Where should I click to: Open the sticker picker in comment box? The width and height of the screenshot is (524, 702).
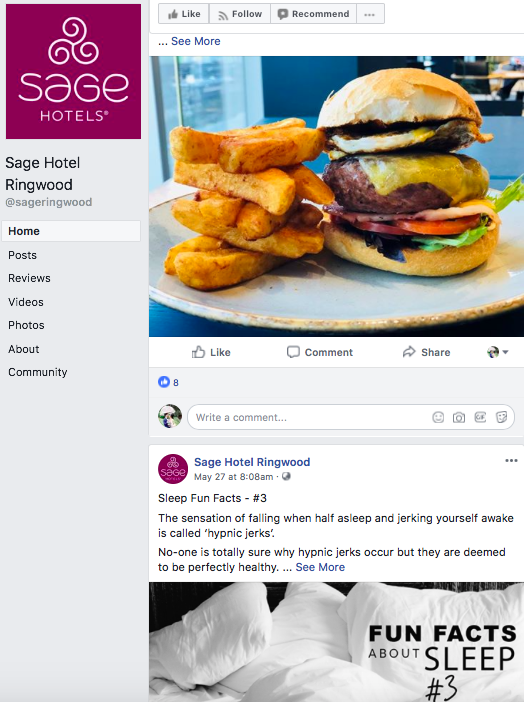[502, 417]
